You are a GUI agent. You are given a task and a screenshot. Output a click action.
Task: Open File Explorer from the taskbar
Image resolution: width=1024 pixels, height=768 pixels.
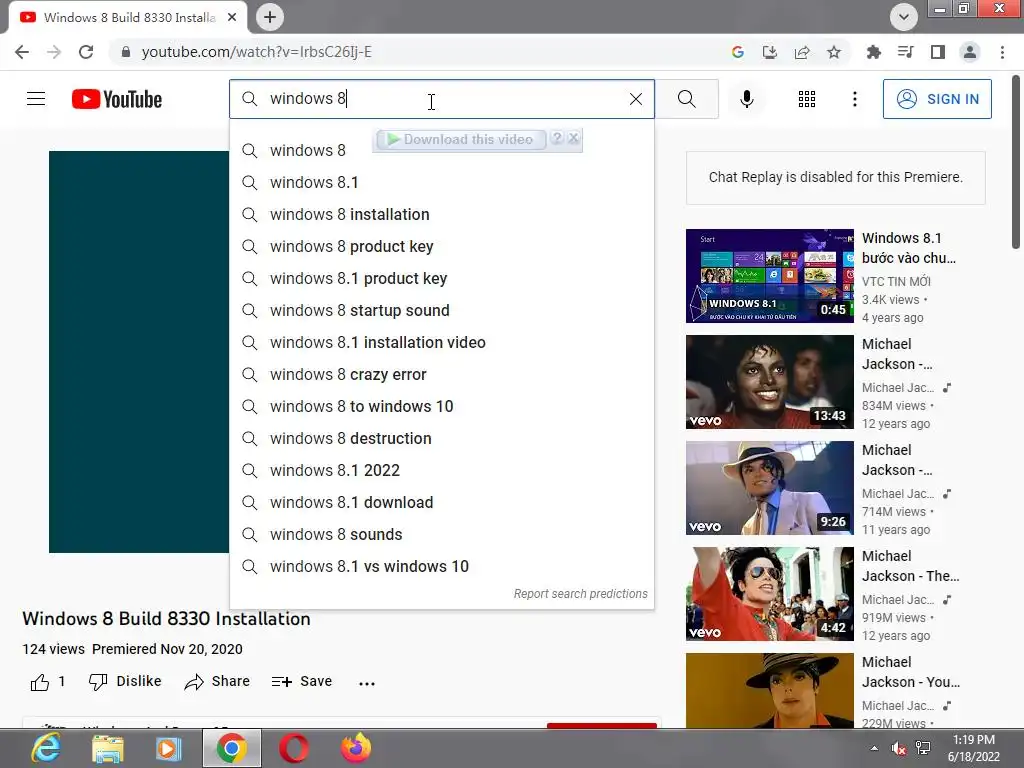coord(108,748)
